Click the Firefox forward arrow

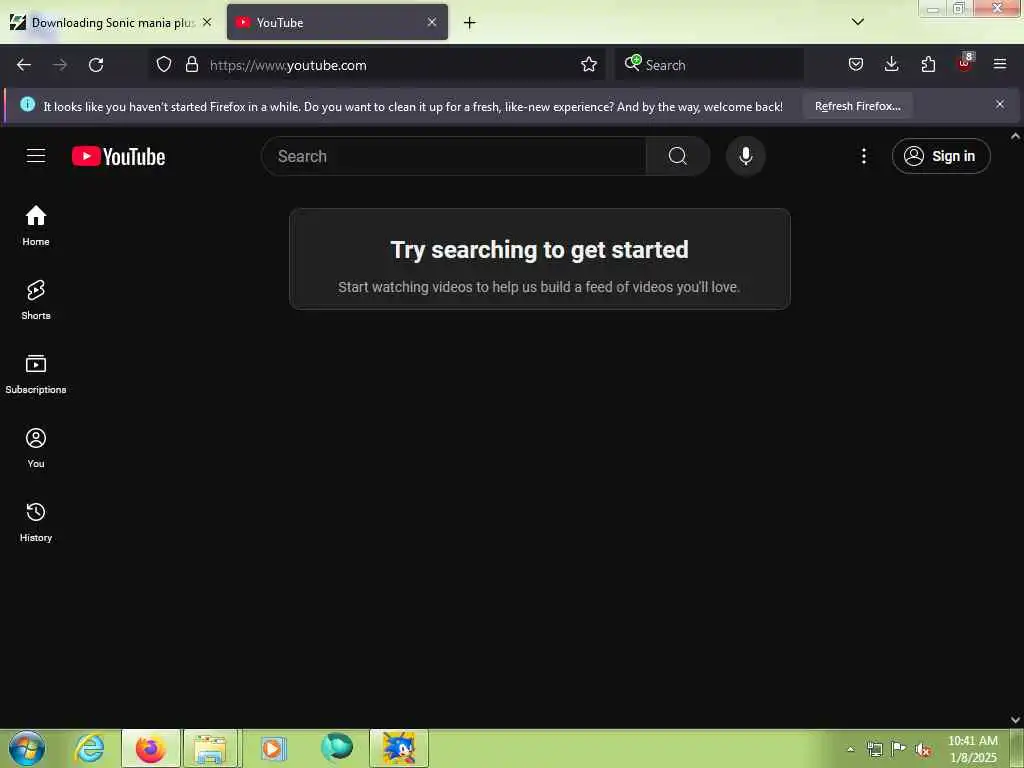pos(60,65)
